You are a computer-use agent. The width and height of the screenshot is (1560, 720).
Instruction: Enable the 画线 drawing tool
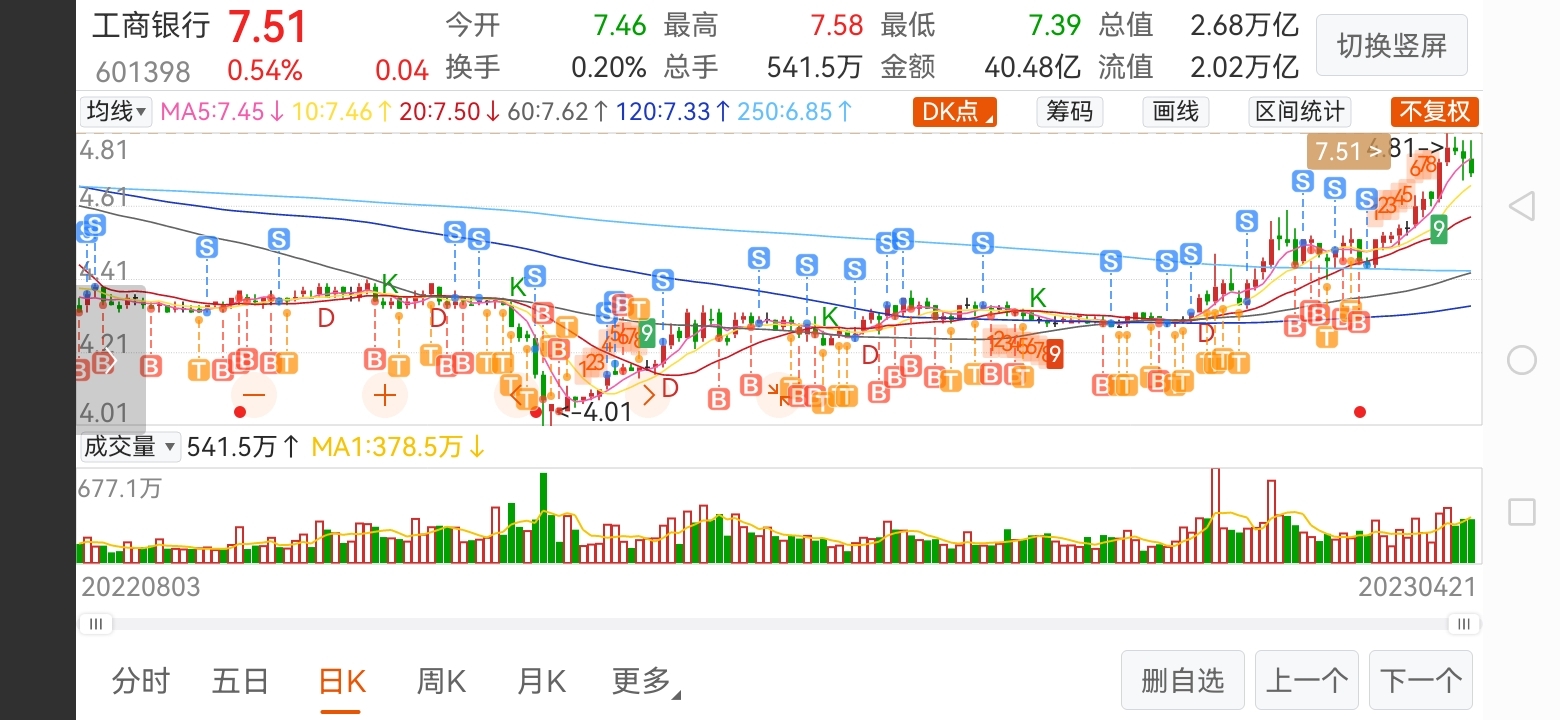coord(1176,111)
